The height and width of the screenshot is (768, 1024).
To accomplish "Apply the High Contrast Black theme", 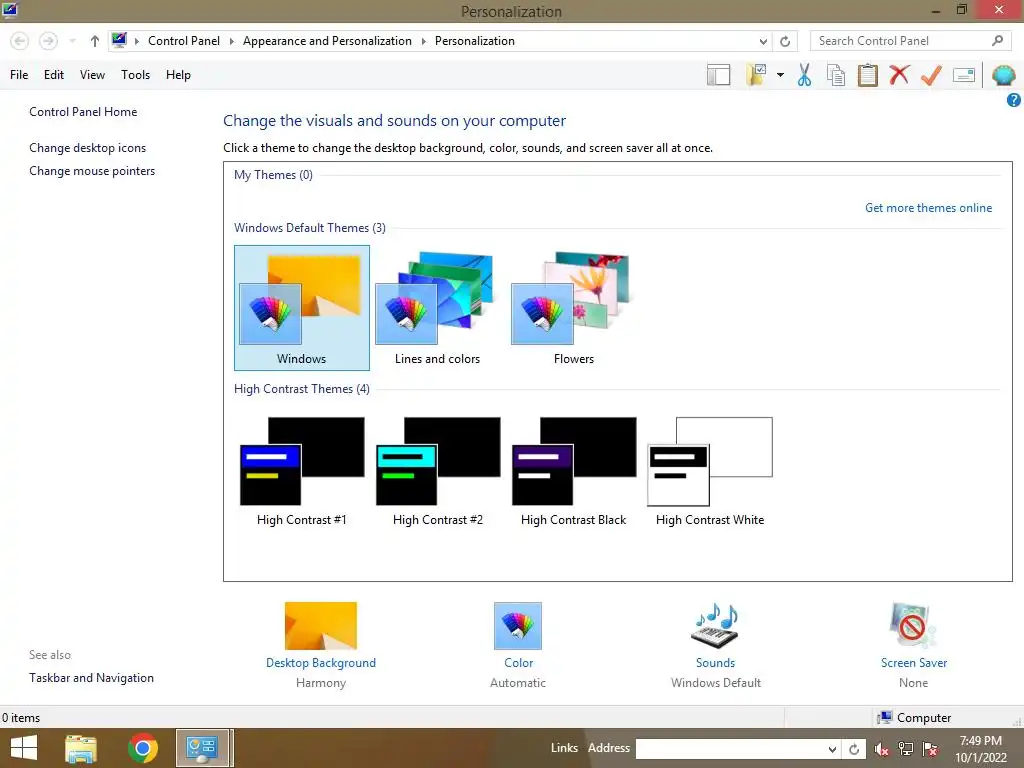I will coord(573,472).
